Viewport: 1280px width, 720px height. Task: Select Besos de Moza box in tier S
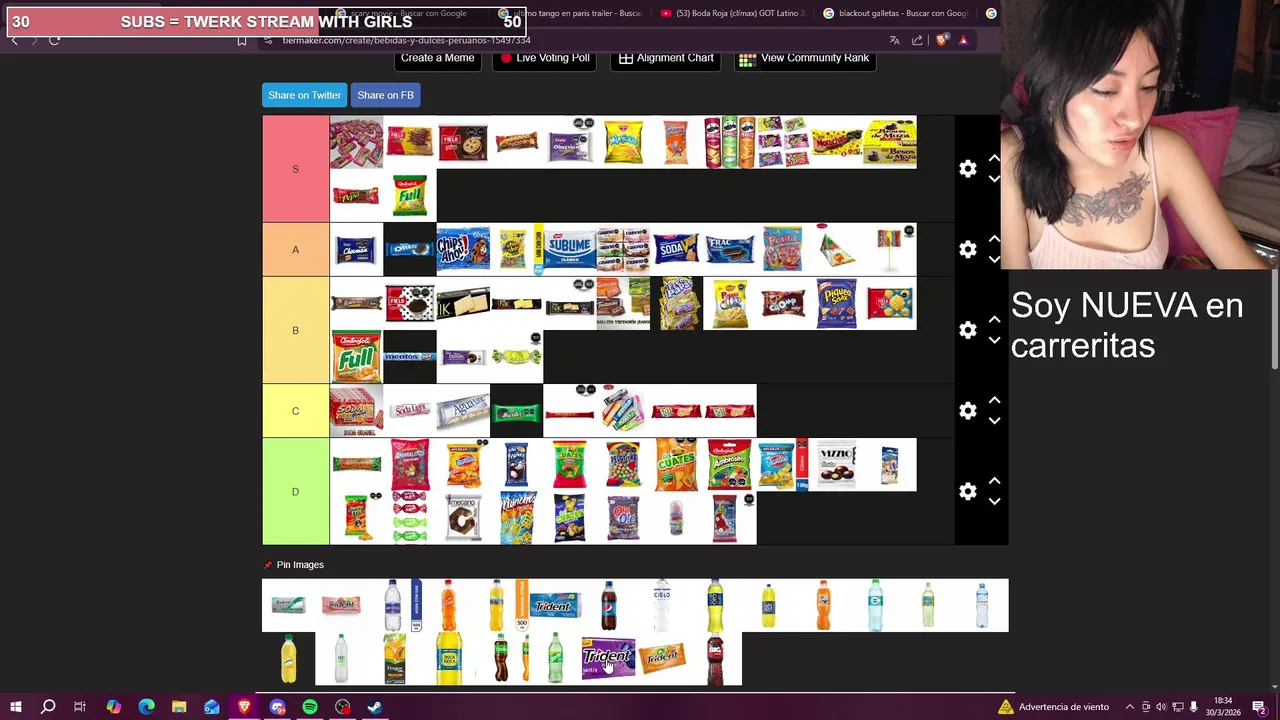point(890,142)
